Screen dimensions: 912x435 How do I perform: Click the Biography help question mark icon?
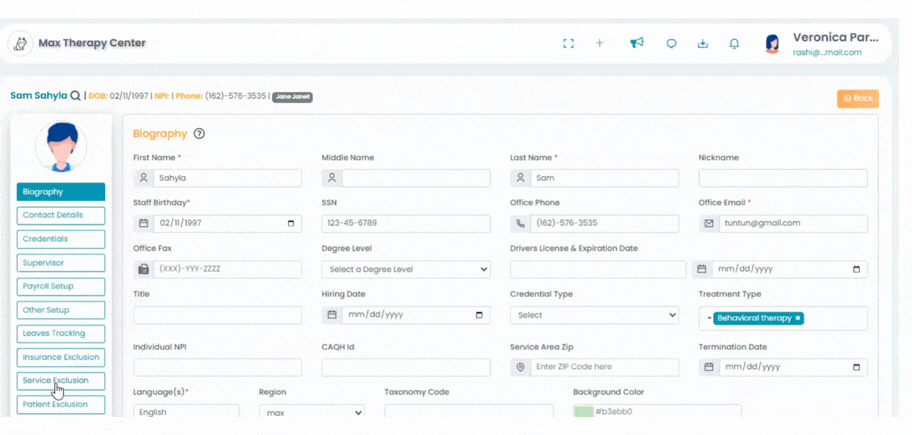[x=200, y=134]
